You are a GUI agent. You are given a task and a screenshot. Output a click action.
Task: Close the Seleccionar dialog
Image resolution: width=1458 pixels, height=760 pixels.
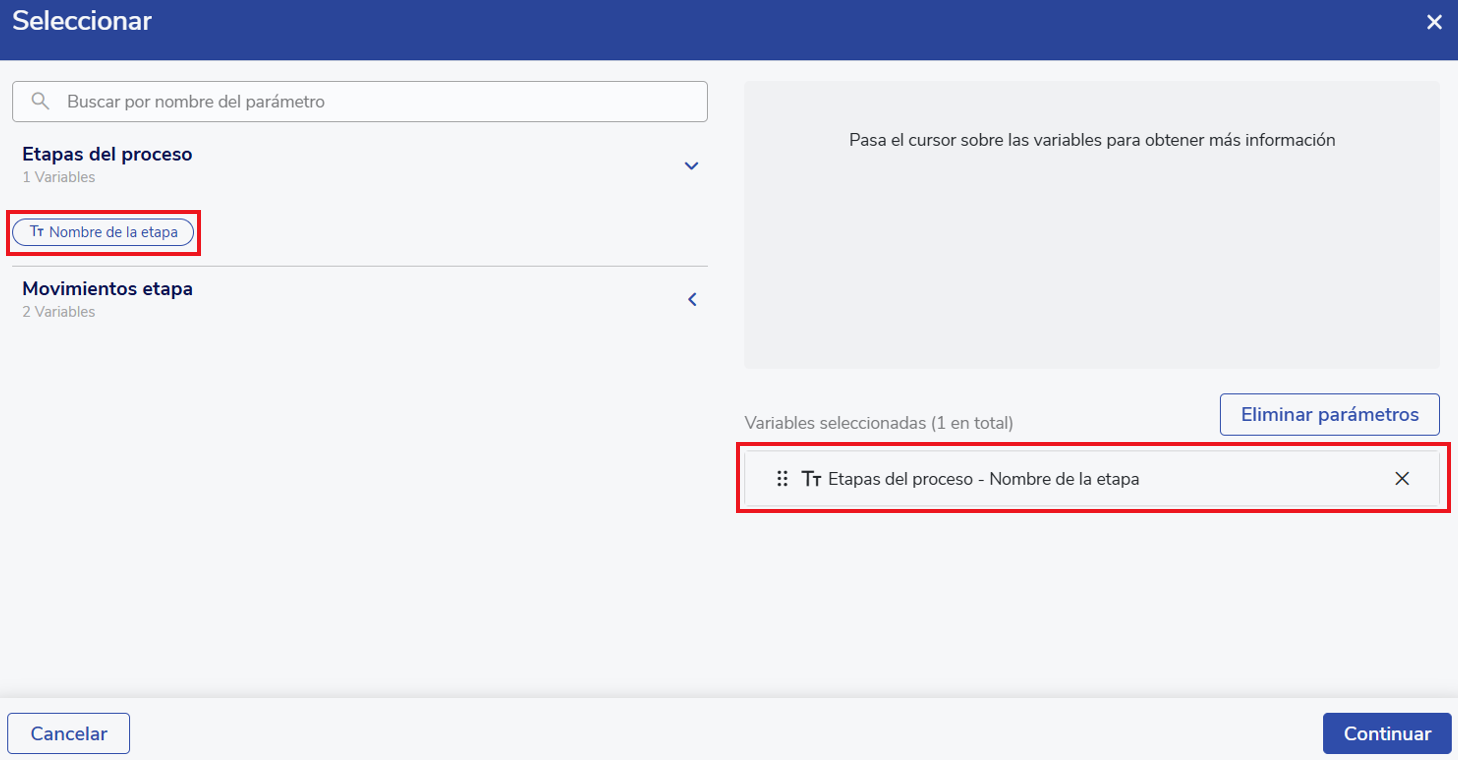tap(1434, 22)
